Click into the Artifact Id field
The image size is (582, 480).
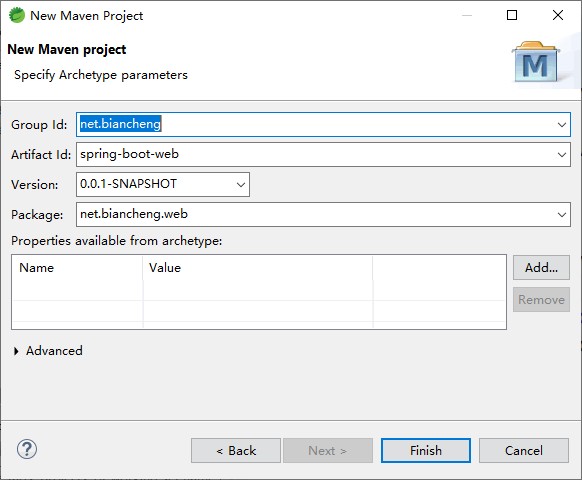[316, 154]
